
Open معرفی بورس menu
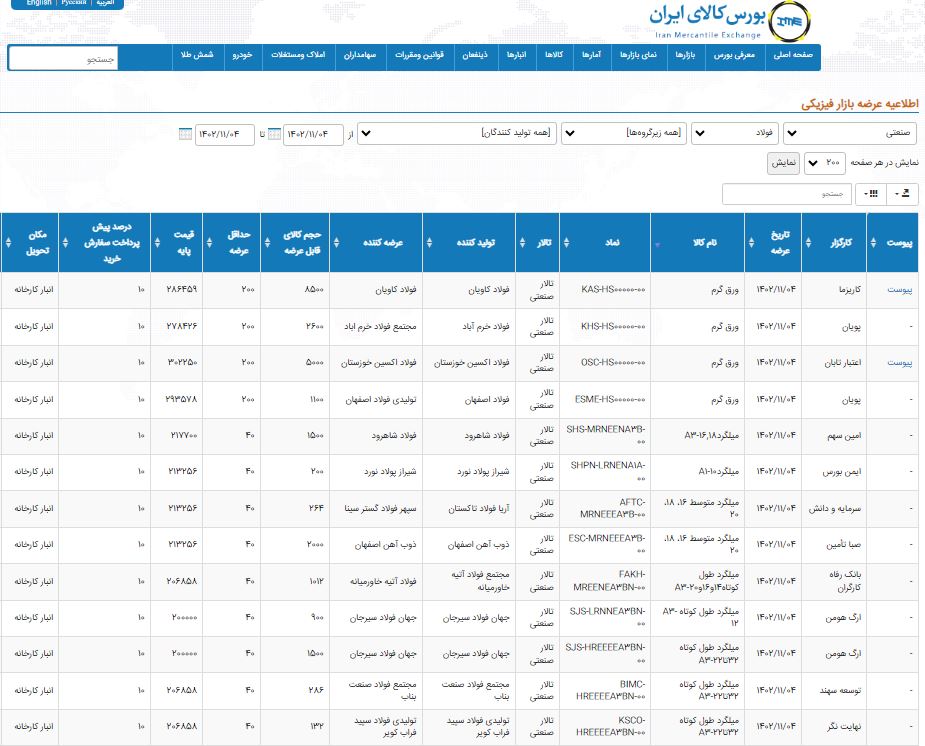pos(734,55)
